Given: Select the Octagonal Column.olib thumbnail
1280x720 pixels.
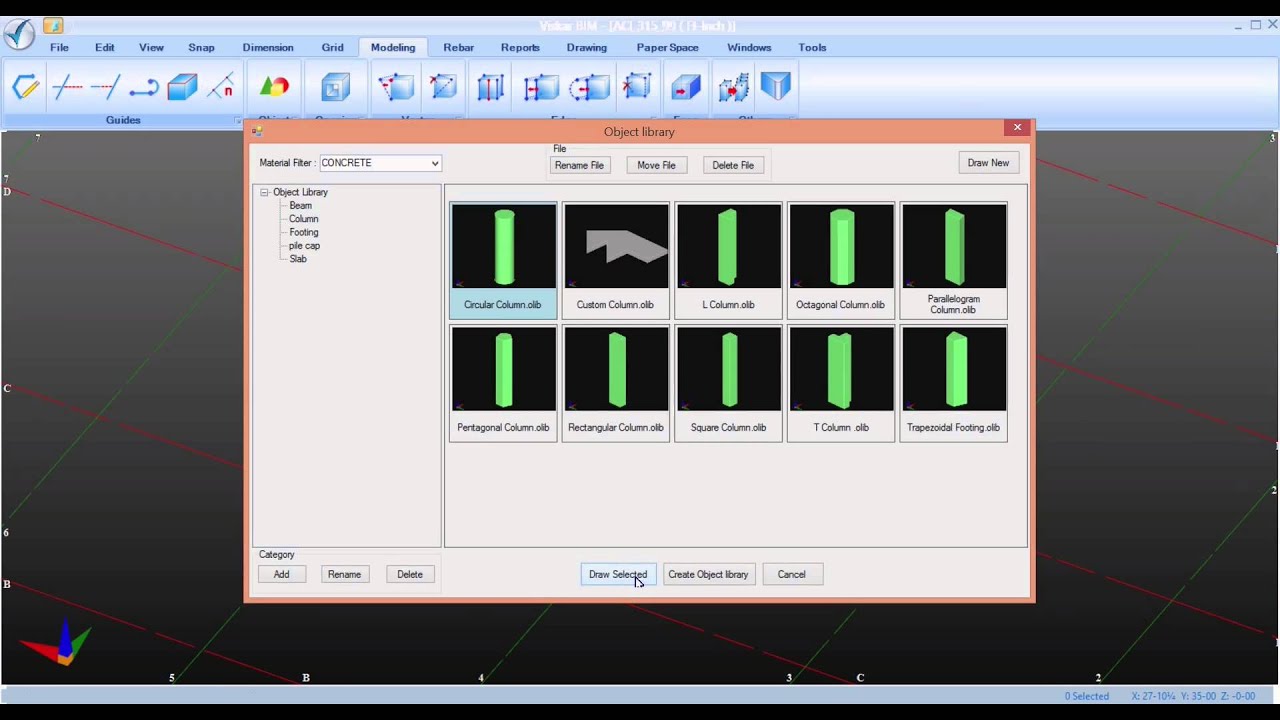Looking at the screenshot, I should pos(841,259).
